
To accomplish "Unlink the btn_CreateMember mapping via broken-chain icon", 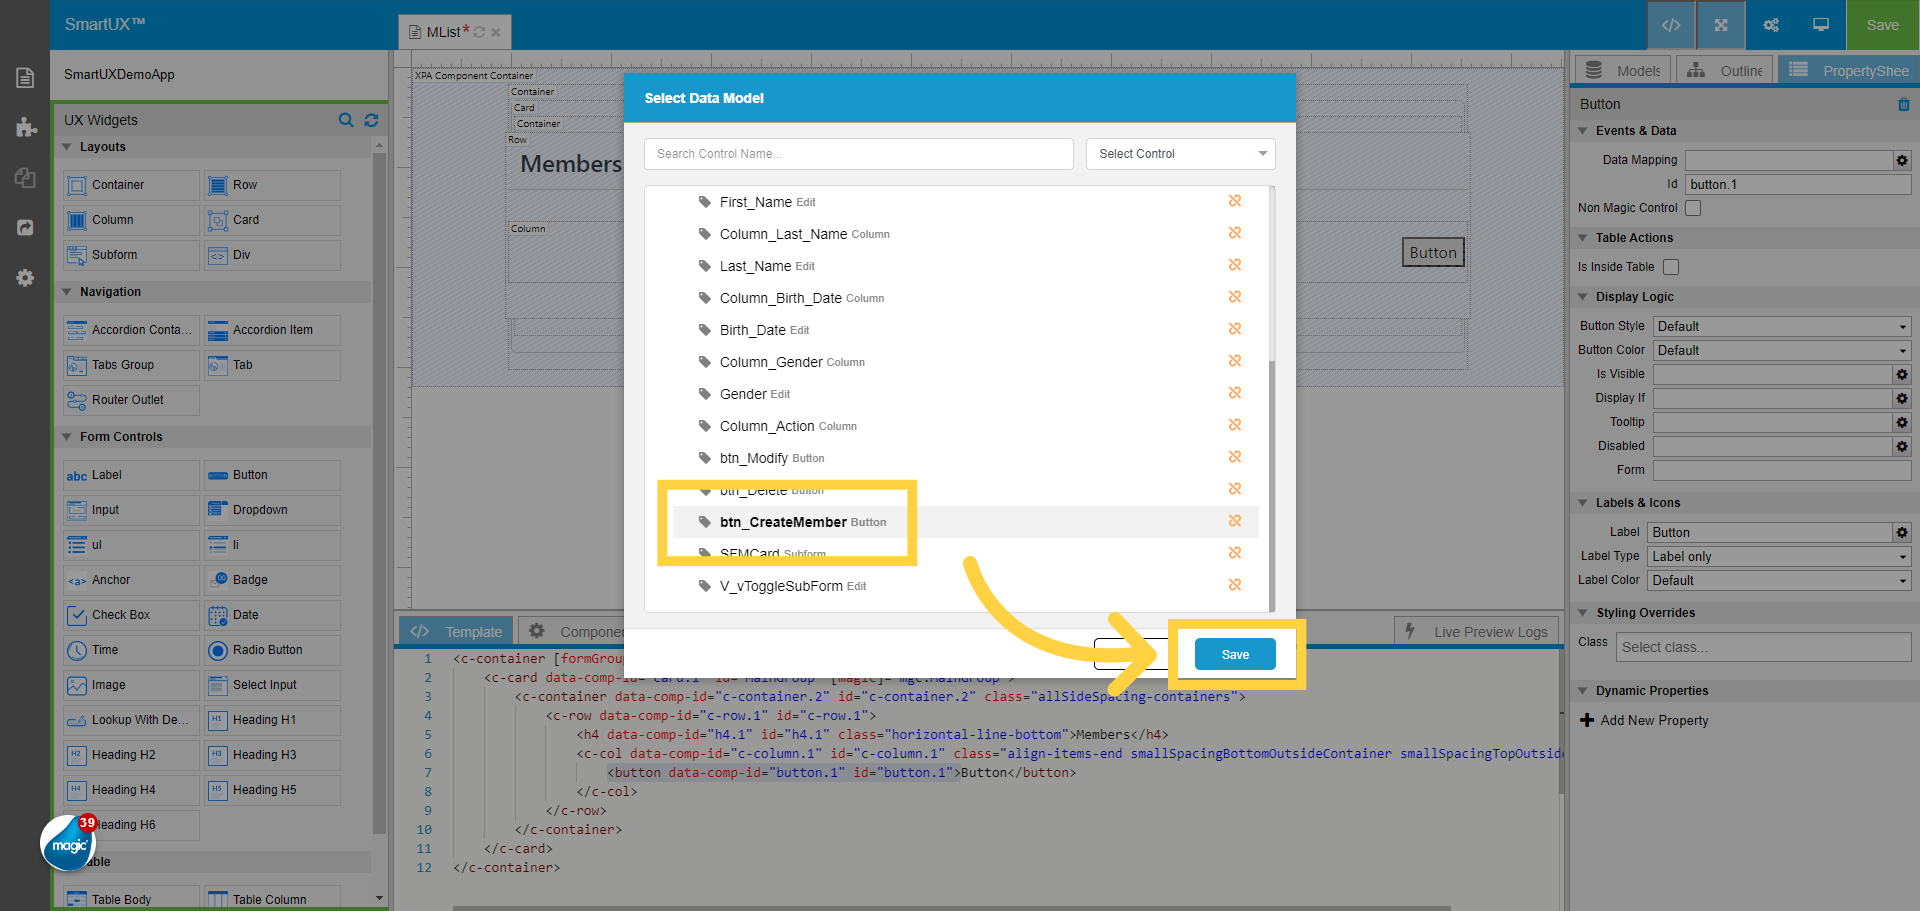I will [1235, 521].
